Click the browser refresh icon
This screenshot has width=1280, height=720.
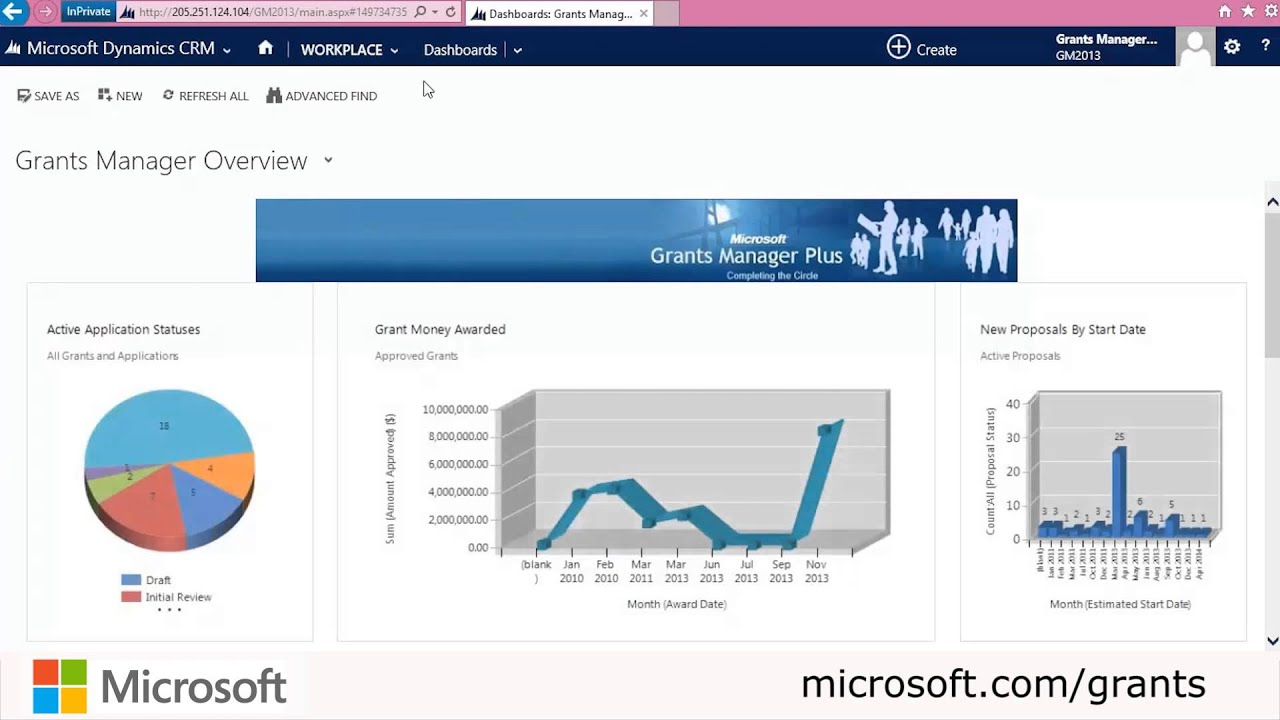pyautogui.click(x=451, y=12)
